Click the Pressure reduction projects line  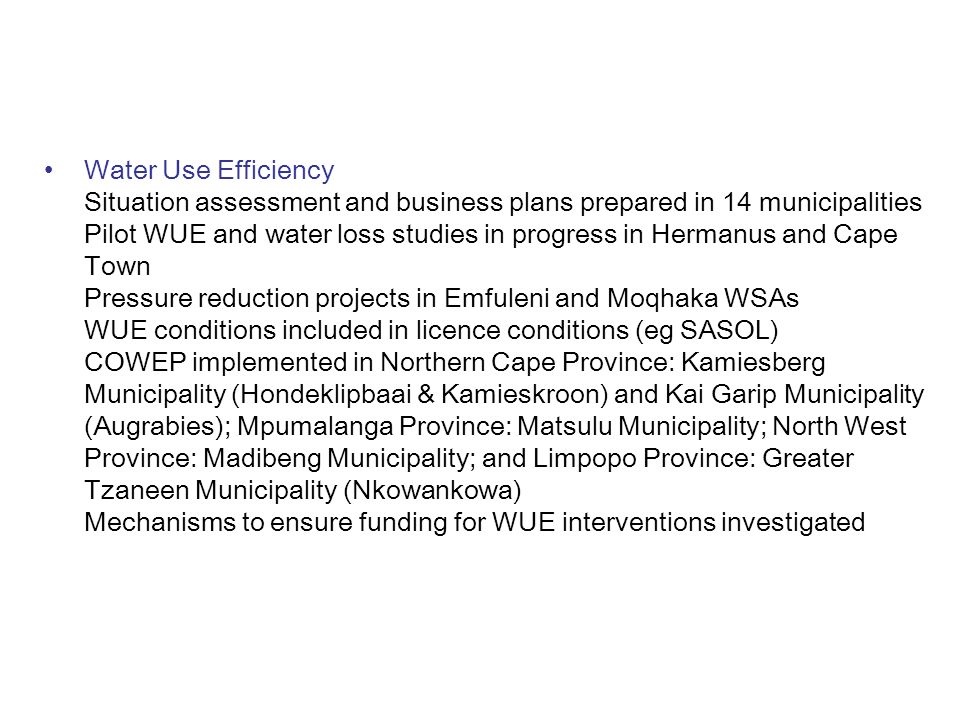441,298
